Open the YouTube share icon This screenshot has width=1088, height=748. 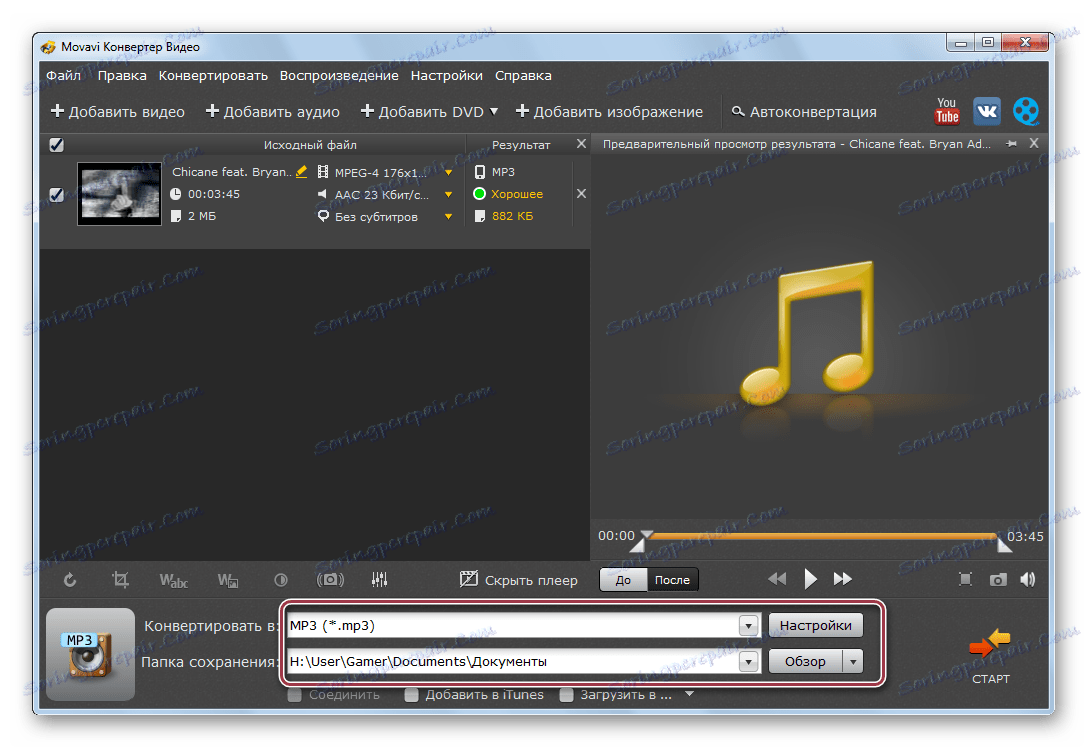(x=946, y=111)
